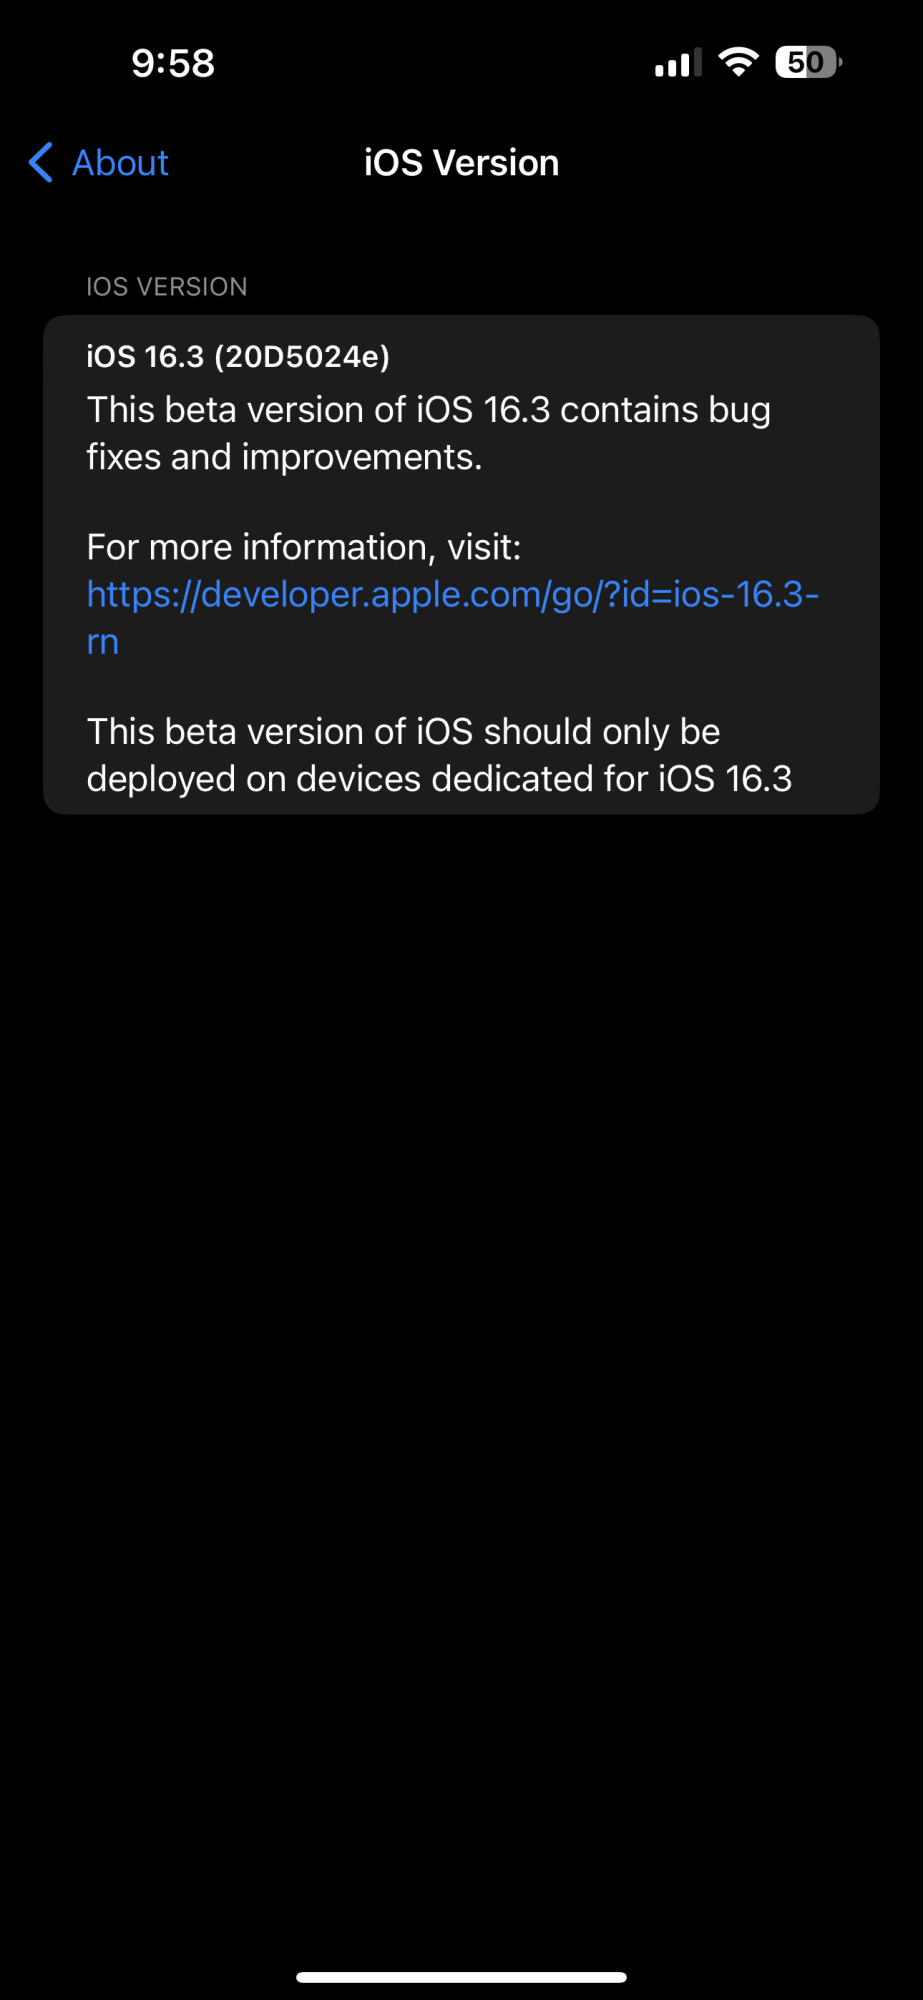The width and height of the screenshot is (923, 2000).
Task: Tap the line ending in 'contains bug'
Action: pos(428,410)
